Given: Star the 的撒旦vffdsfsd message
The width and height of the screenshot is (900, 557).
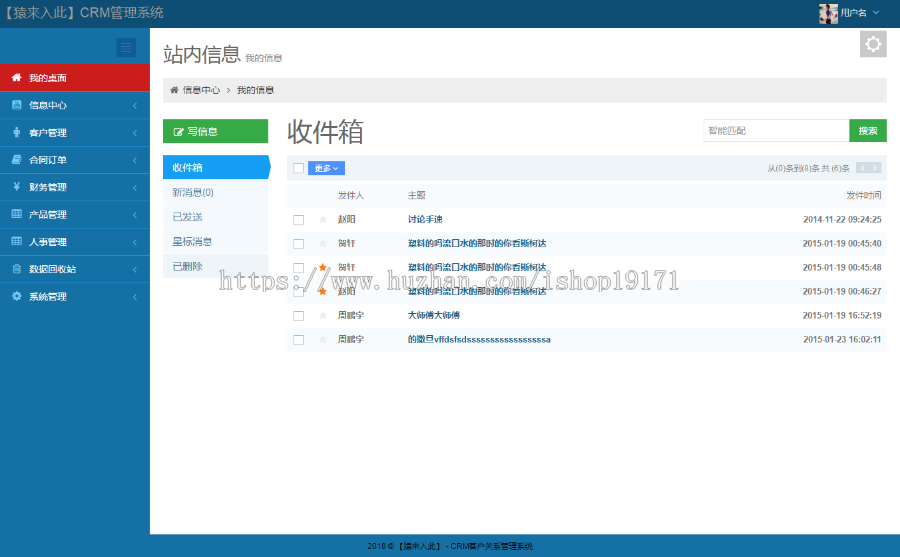Looking at the screenshot, I should coord(323,339).
